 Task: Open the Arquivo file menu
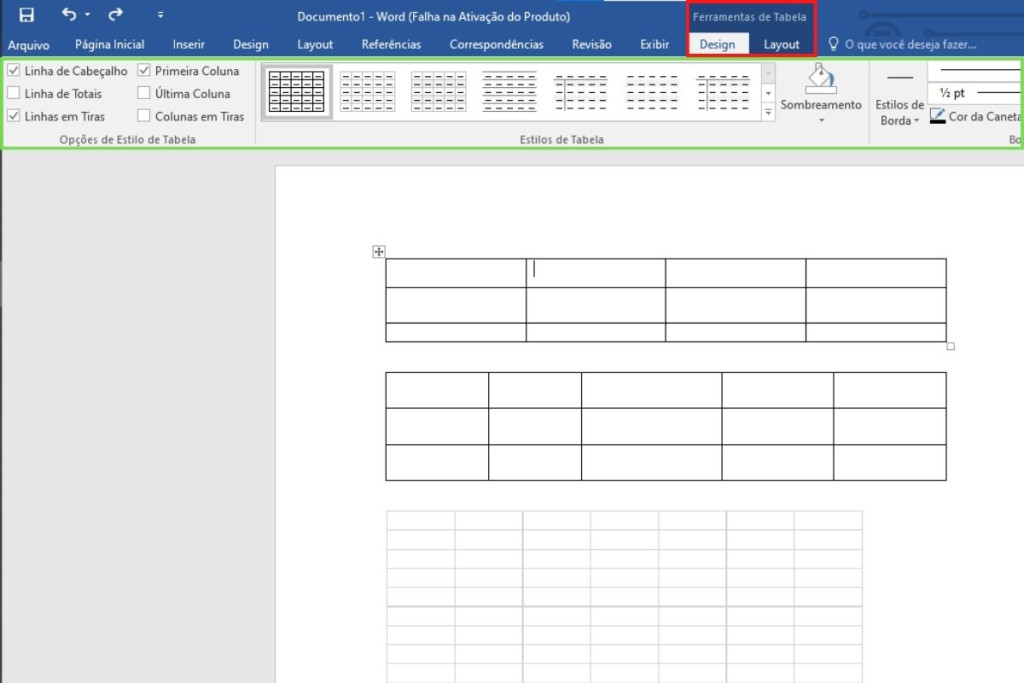(x=28, y=45)
